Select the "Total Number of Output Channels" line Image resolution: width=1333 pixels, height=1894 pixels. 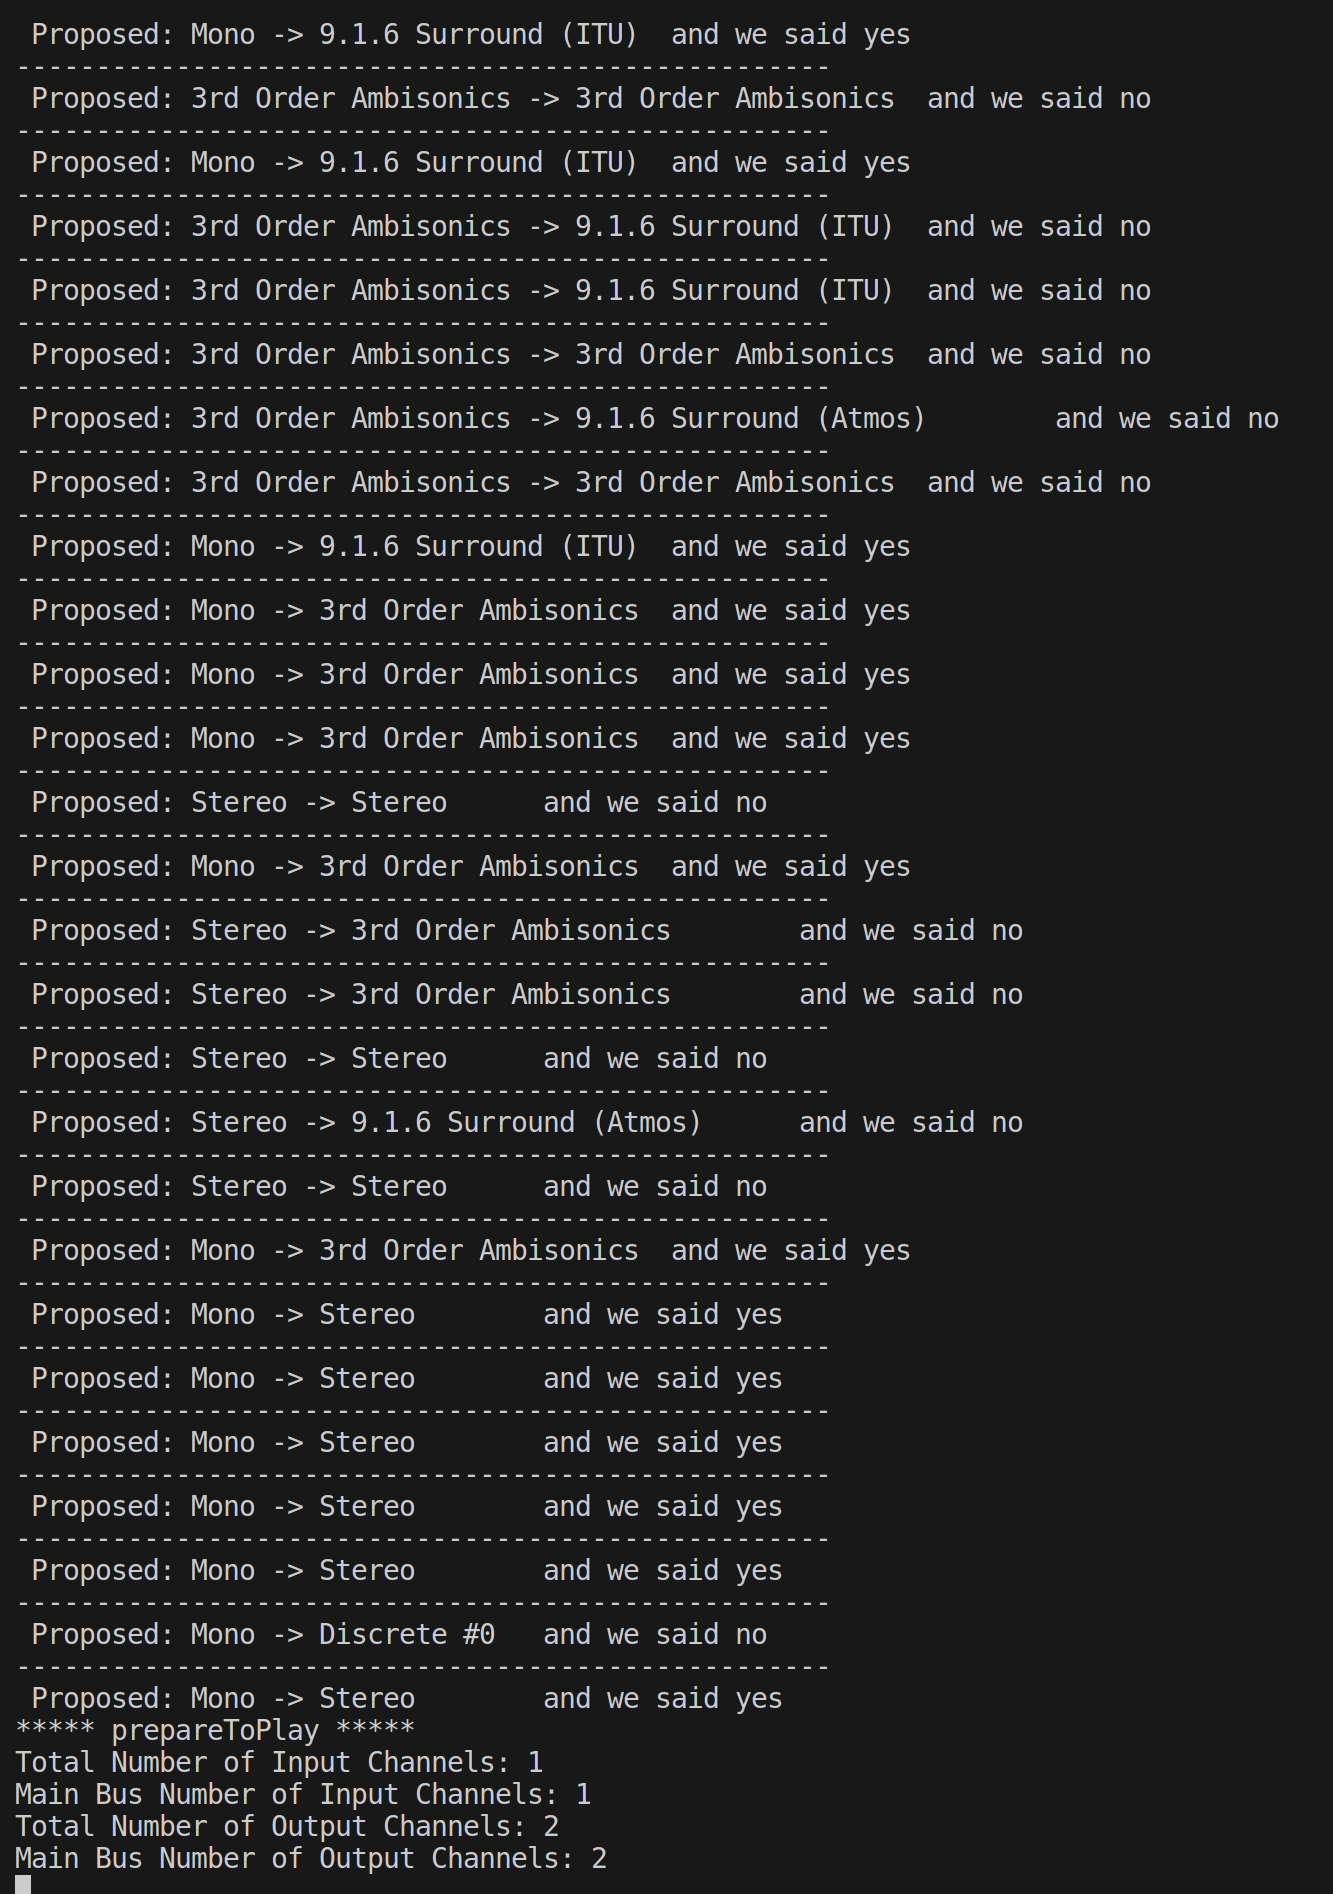(x=286, y=1826)
